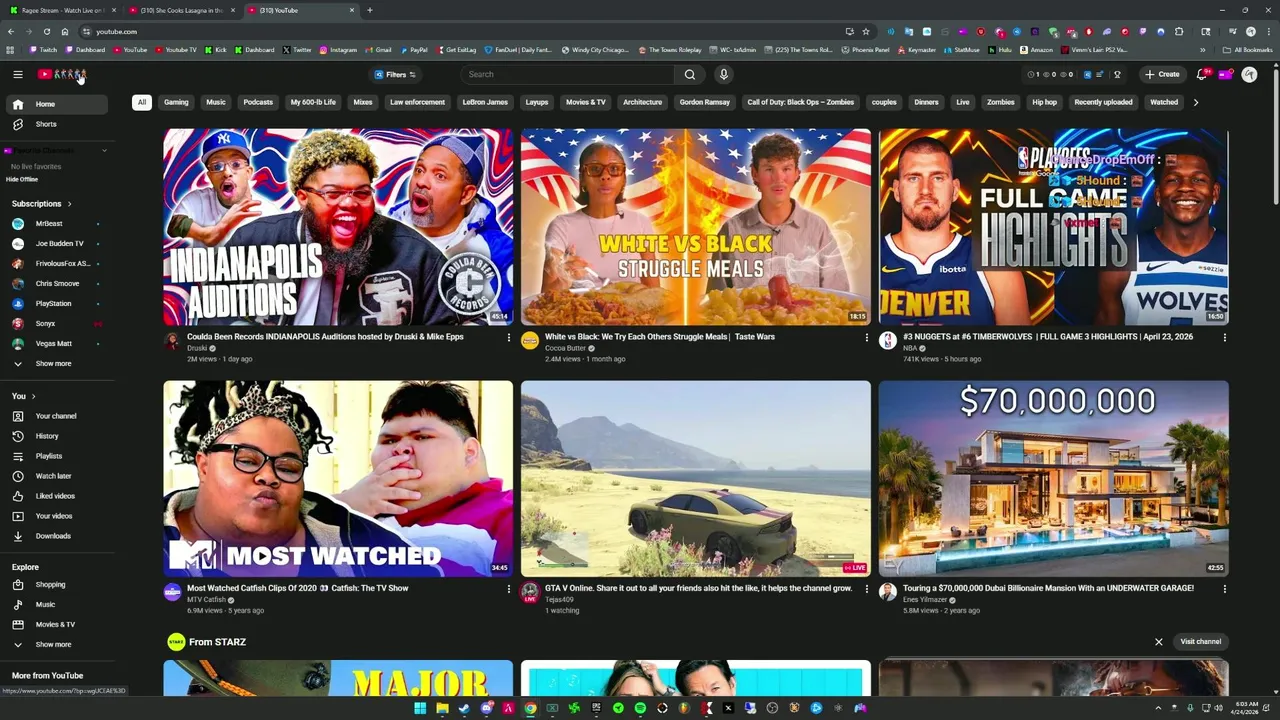Screen dimensions: 1280x720
Task: Open options for Druski Indianapolis Auditions video
Action: 508,337
